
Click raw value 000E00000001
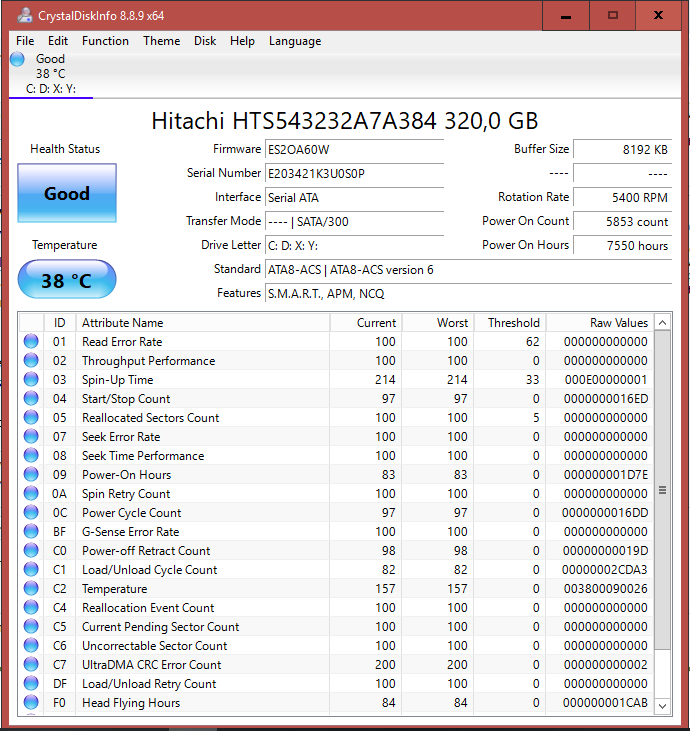pyautogui.click(x=606, y=379)
